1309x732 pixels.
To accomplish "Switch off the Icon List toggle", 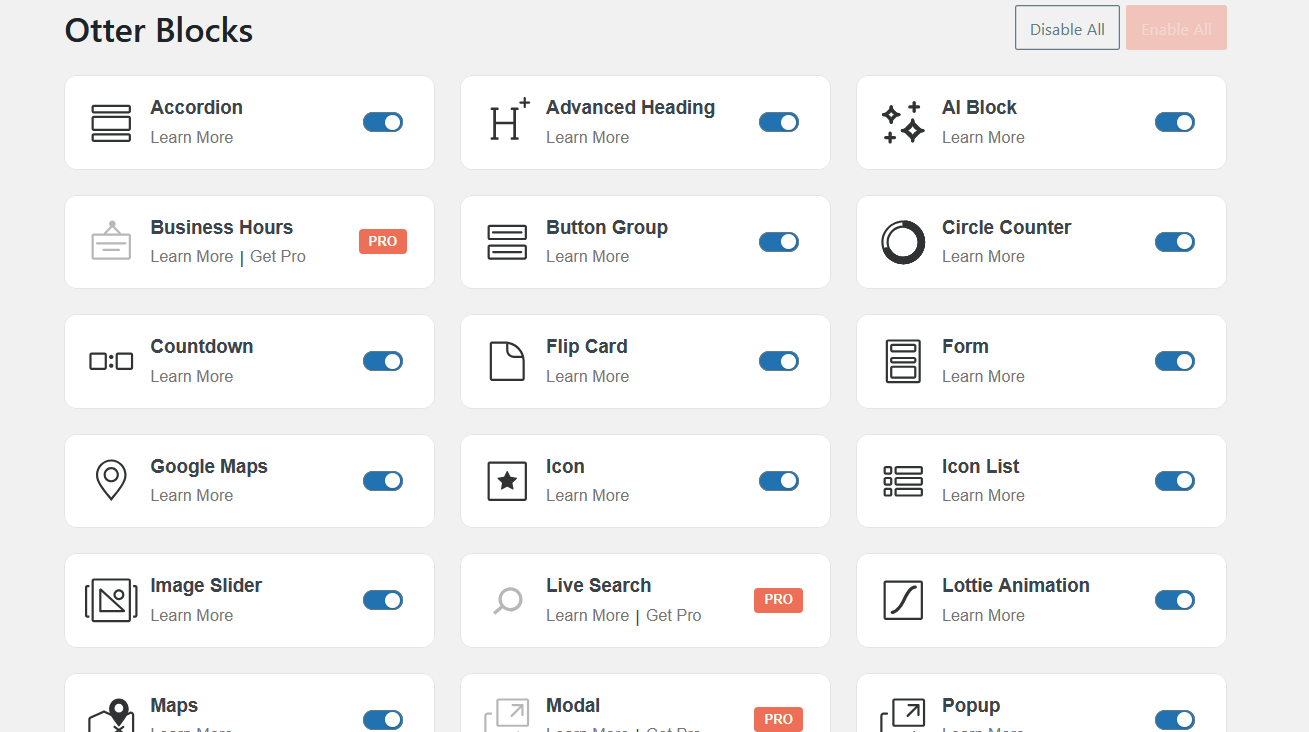I will point(1175,481).
